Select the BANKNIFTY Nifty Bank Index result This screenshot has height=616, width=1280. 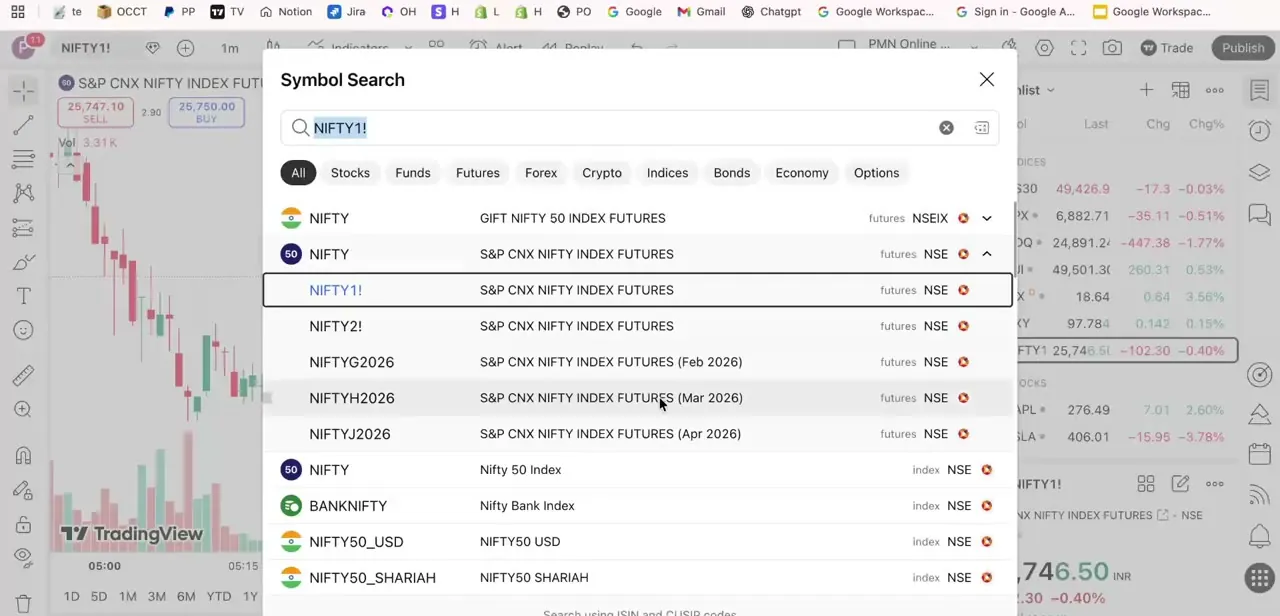[x=638, y=506]
